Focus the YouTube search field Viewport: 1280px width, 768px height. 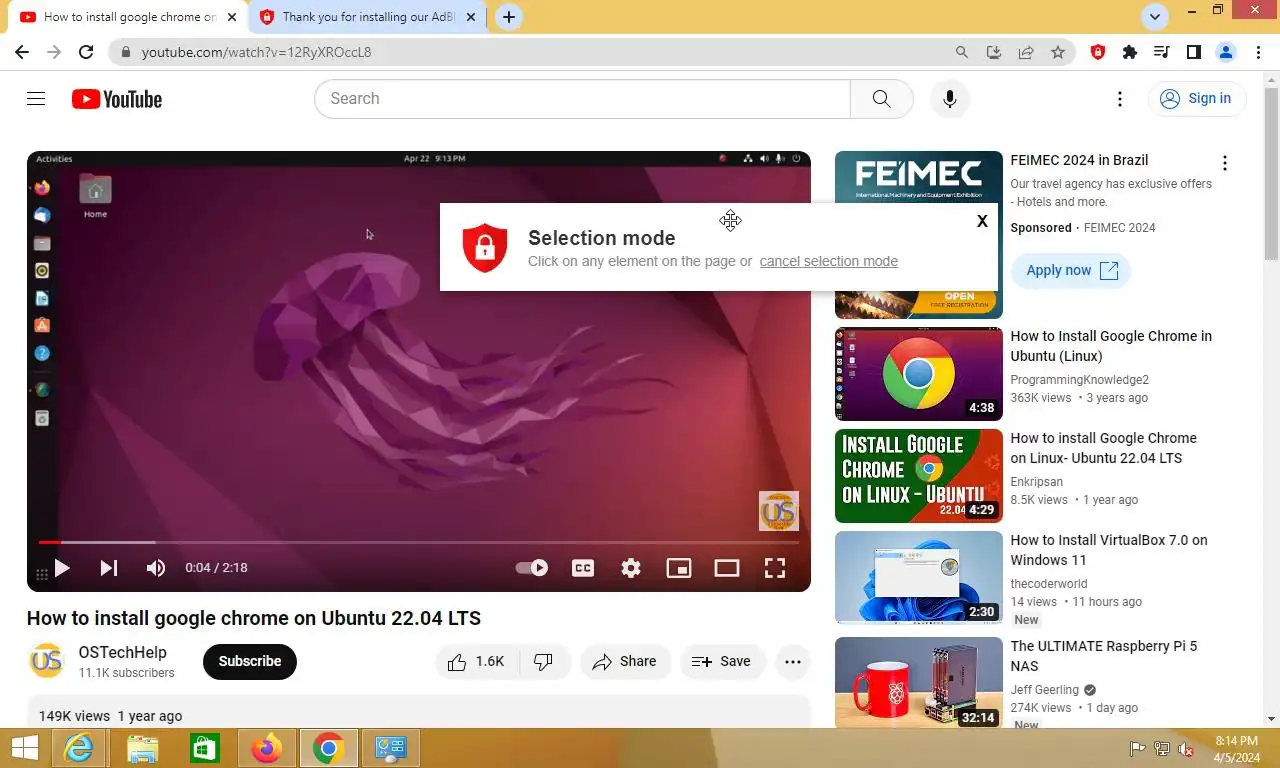click(582, 98)
